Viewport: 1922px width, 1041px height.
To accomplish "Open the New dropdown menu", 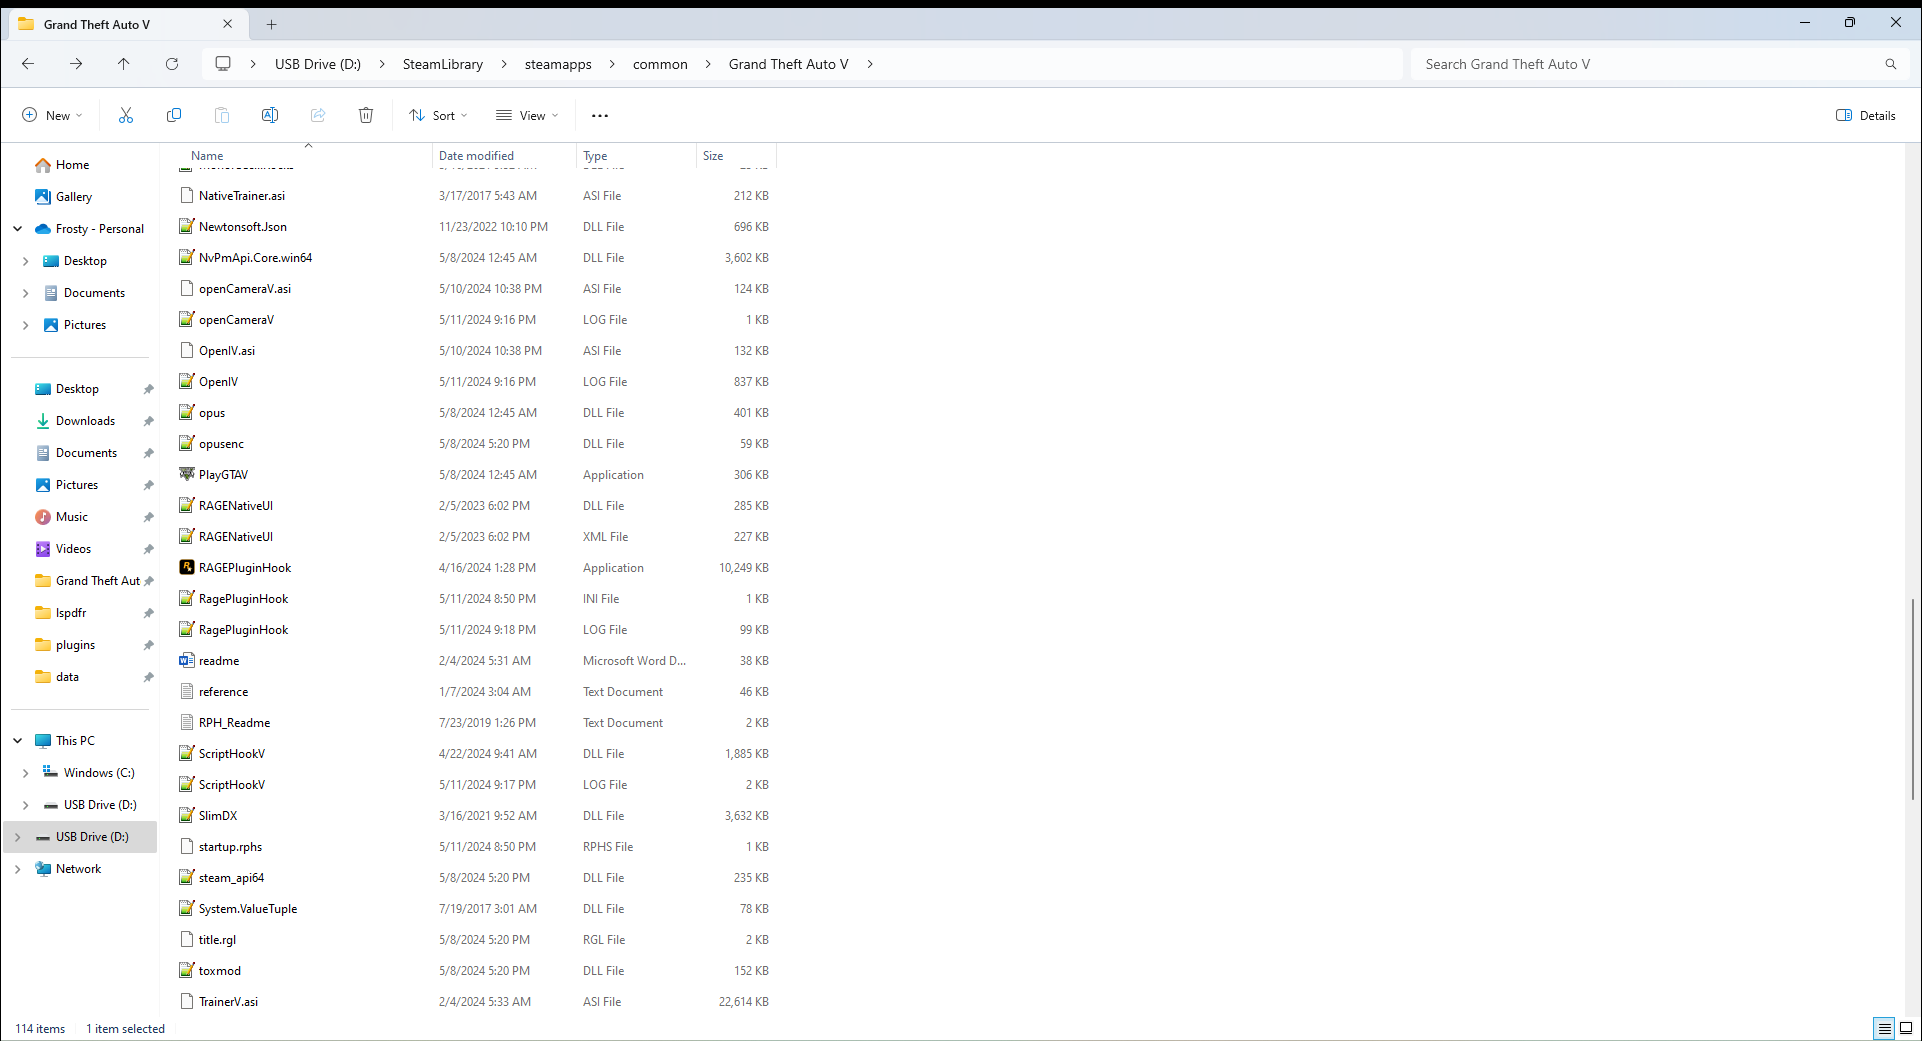I will coord(53,115).
